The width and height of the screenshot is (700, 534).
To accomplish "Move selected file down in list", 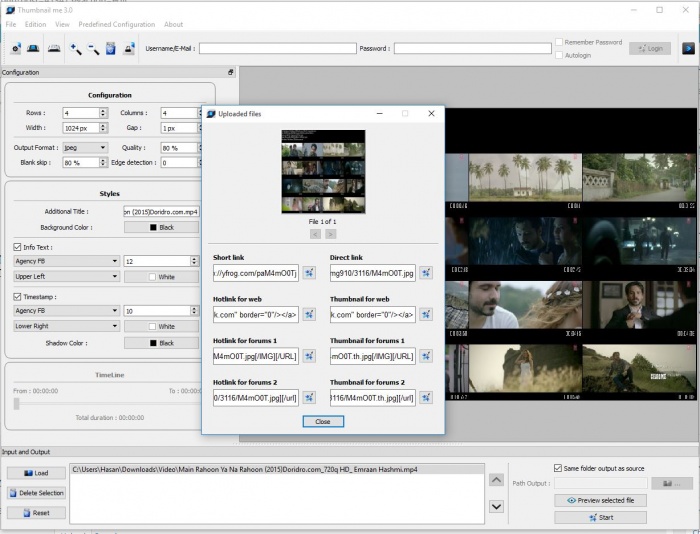I will (x=496, y=506).
